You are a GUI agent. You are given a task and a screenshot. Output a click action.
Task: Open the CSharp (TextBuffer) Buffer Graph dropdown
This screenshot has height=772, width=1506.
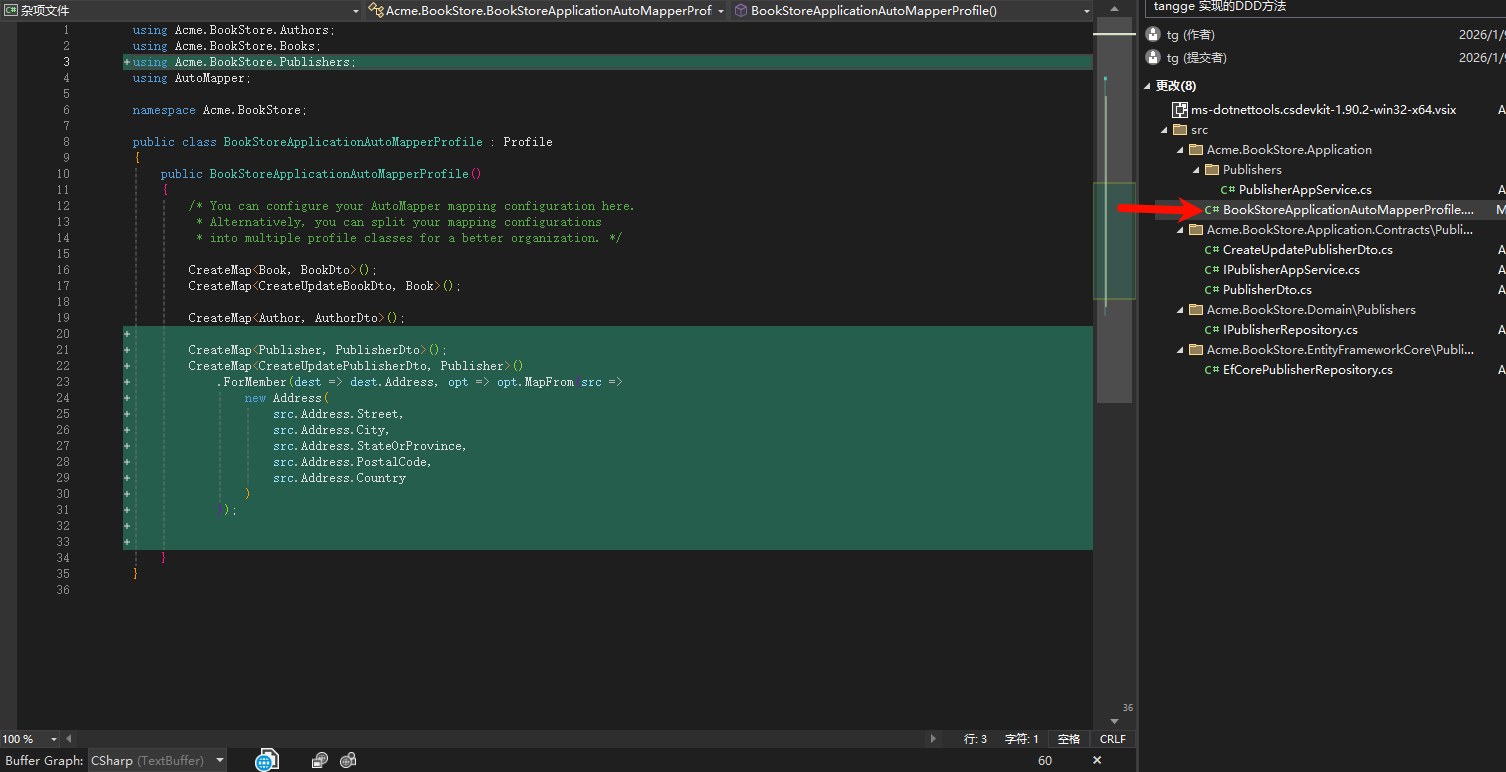tap(158, 761)
